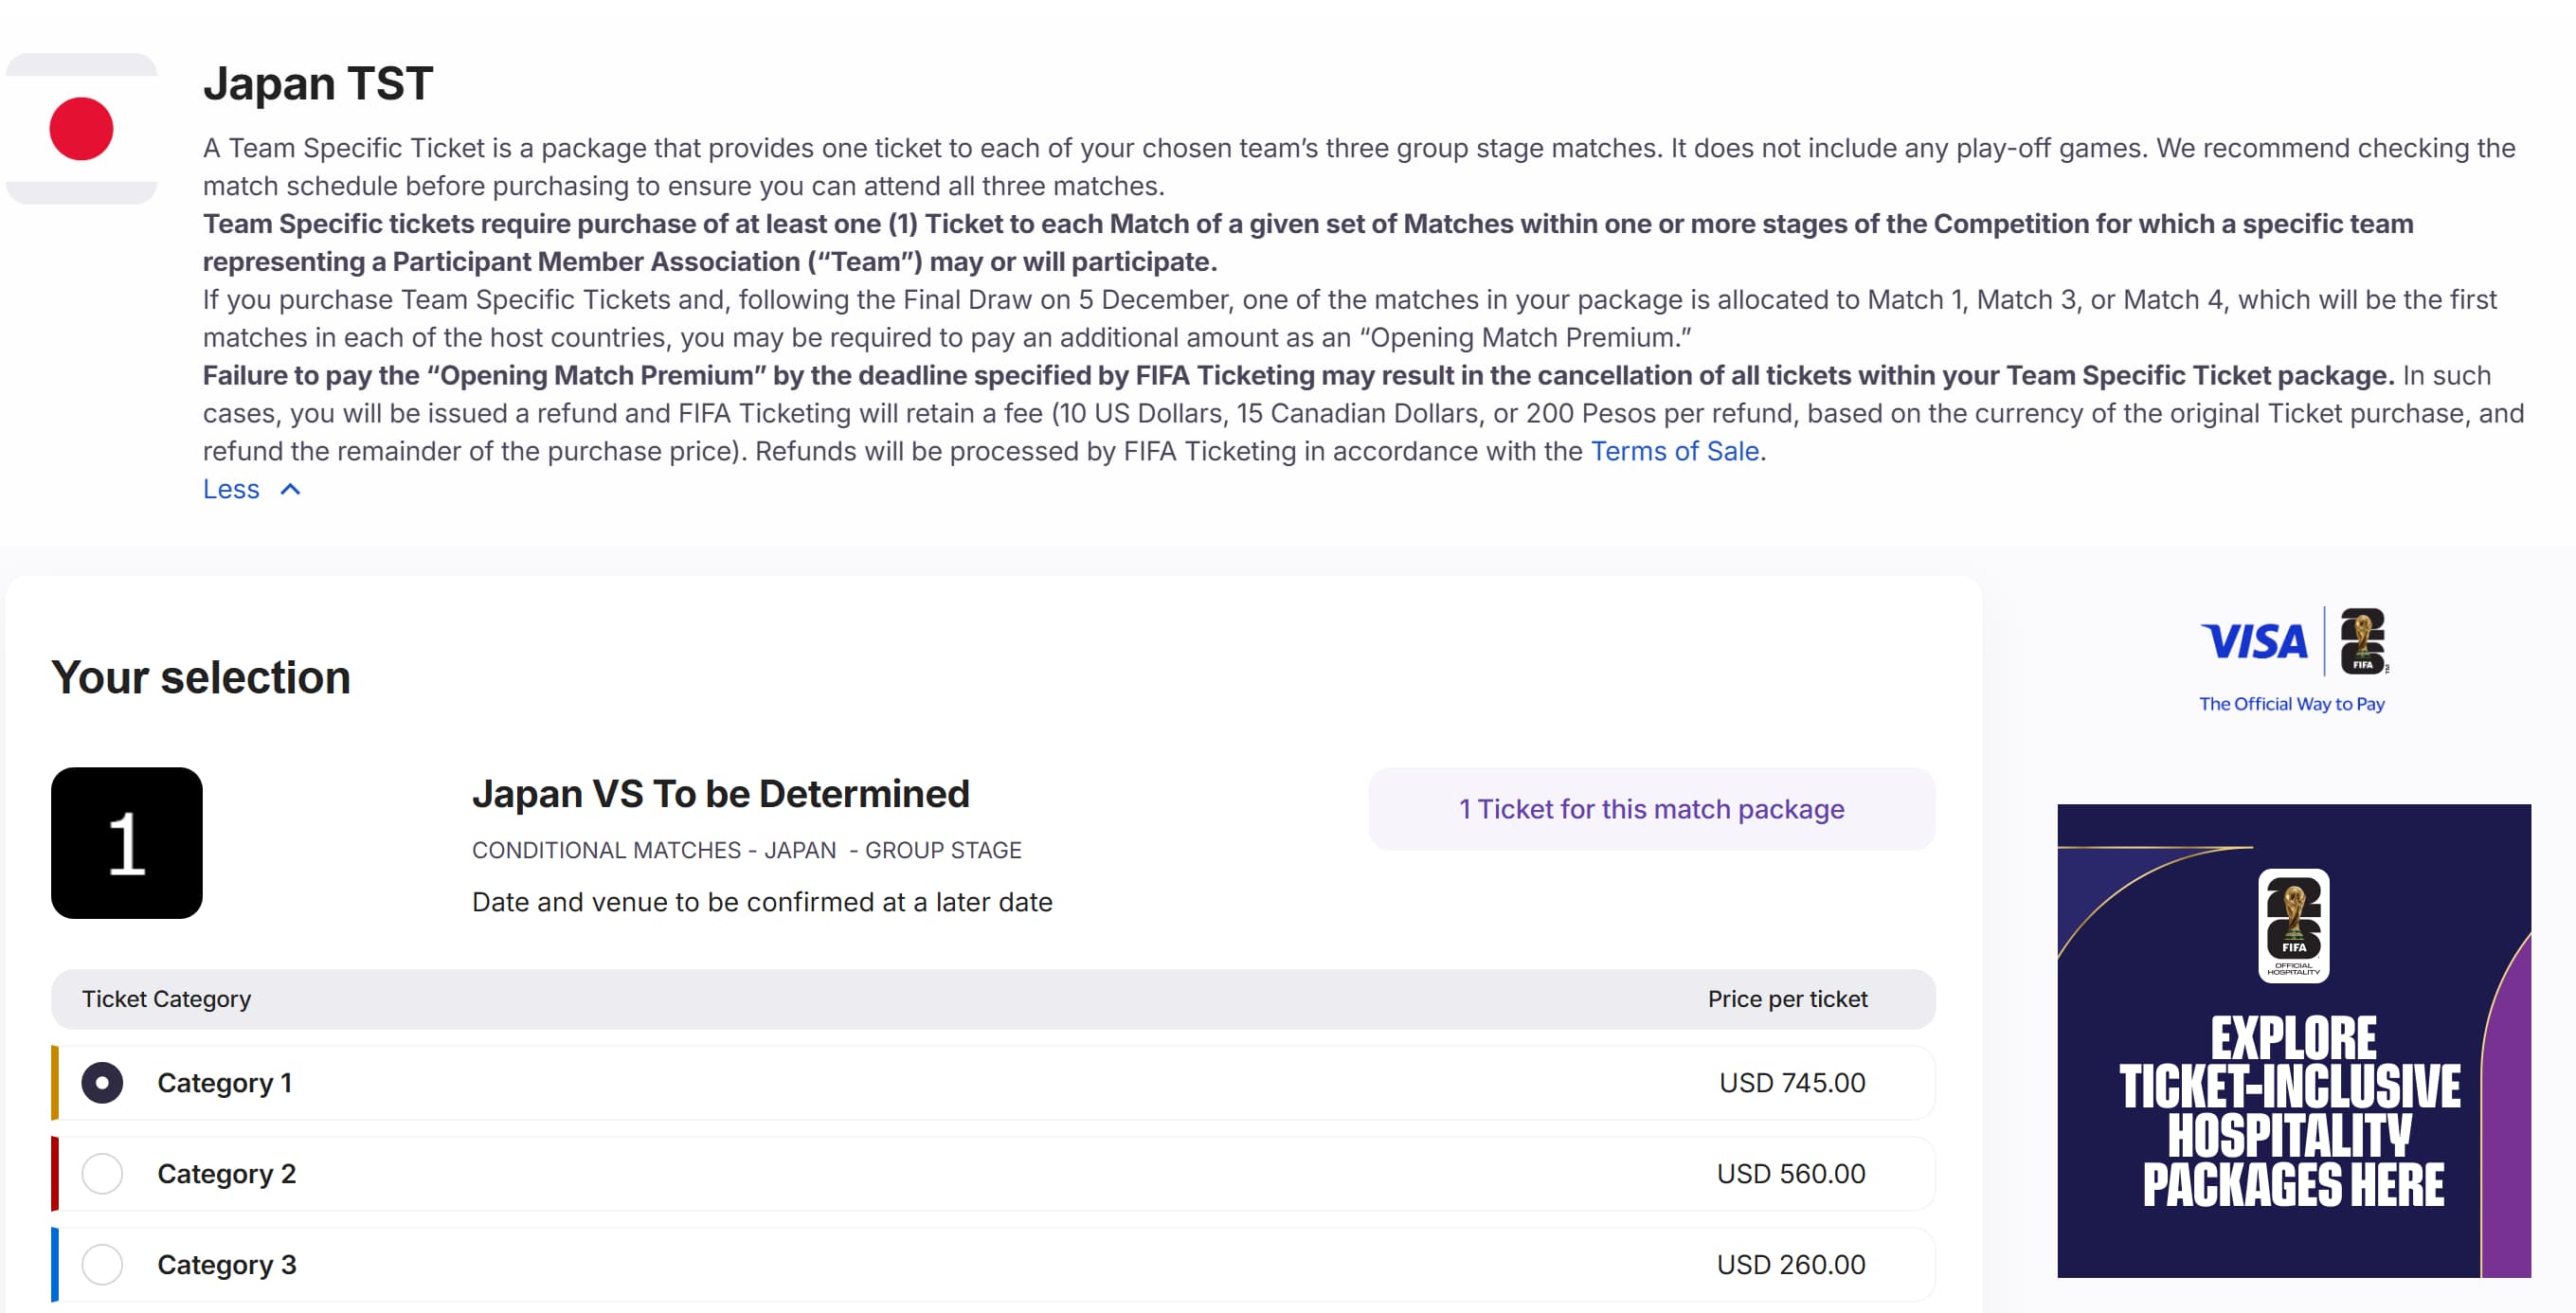
Task: Click the 1 Ticket for this match package button
Action: point(1651,809)
